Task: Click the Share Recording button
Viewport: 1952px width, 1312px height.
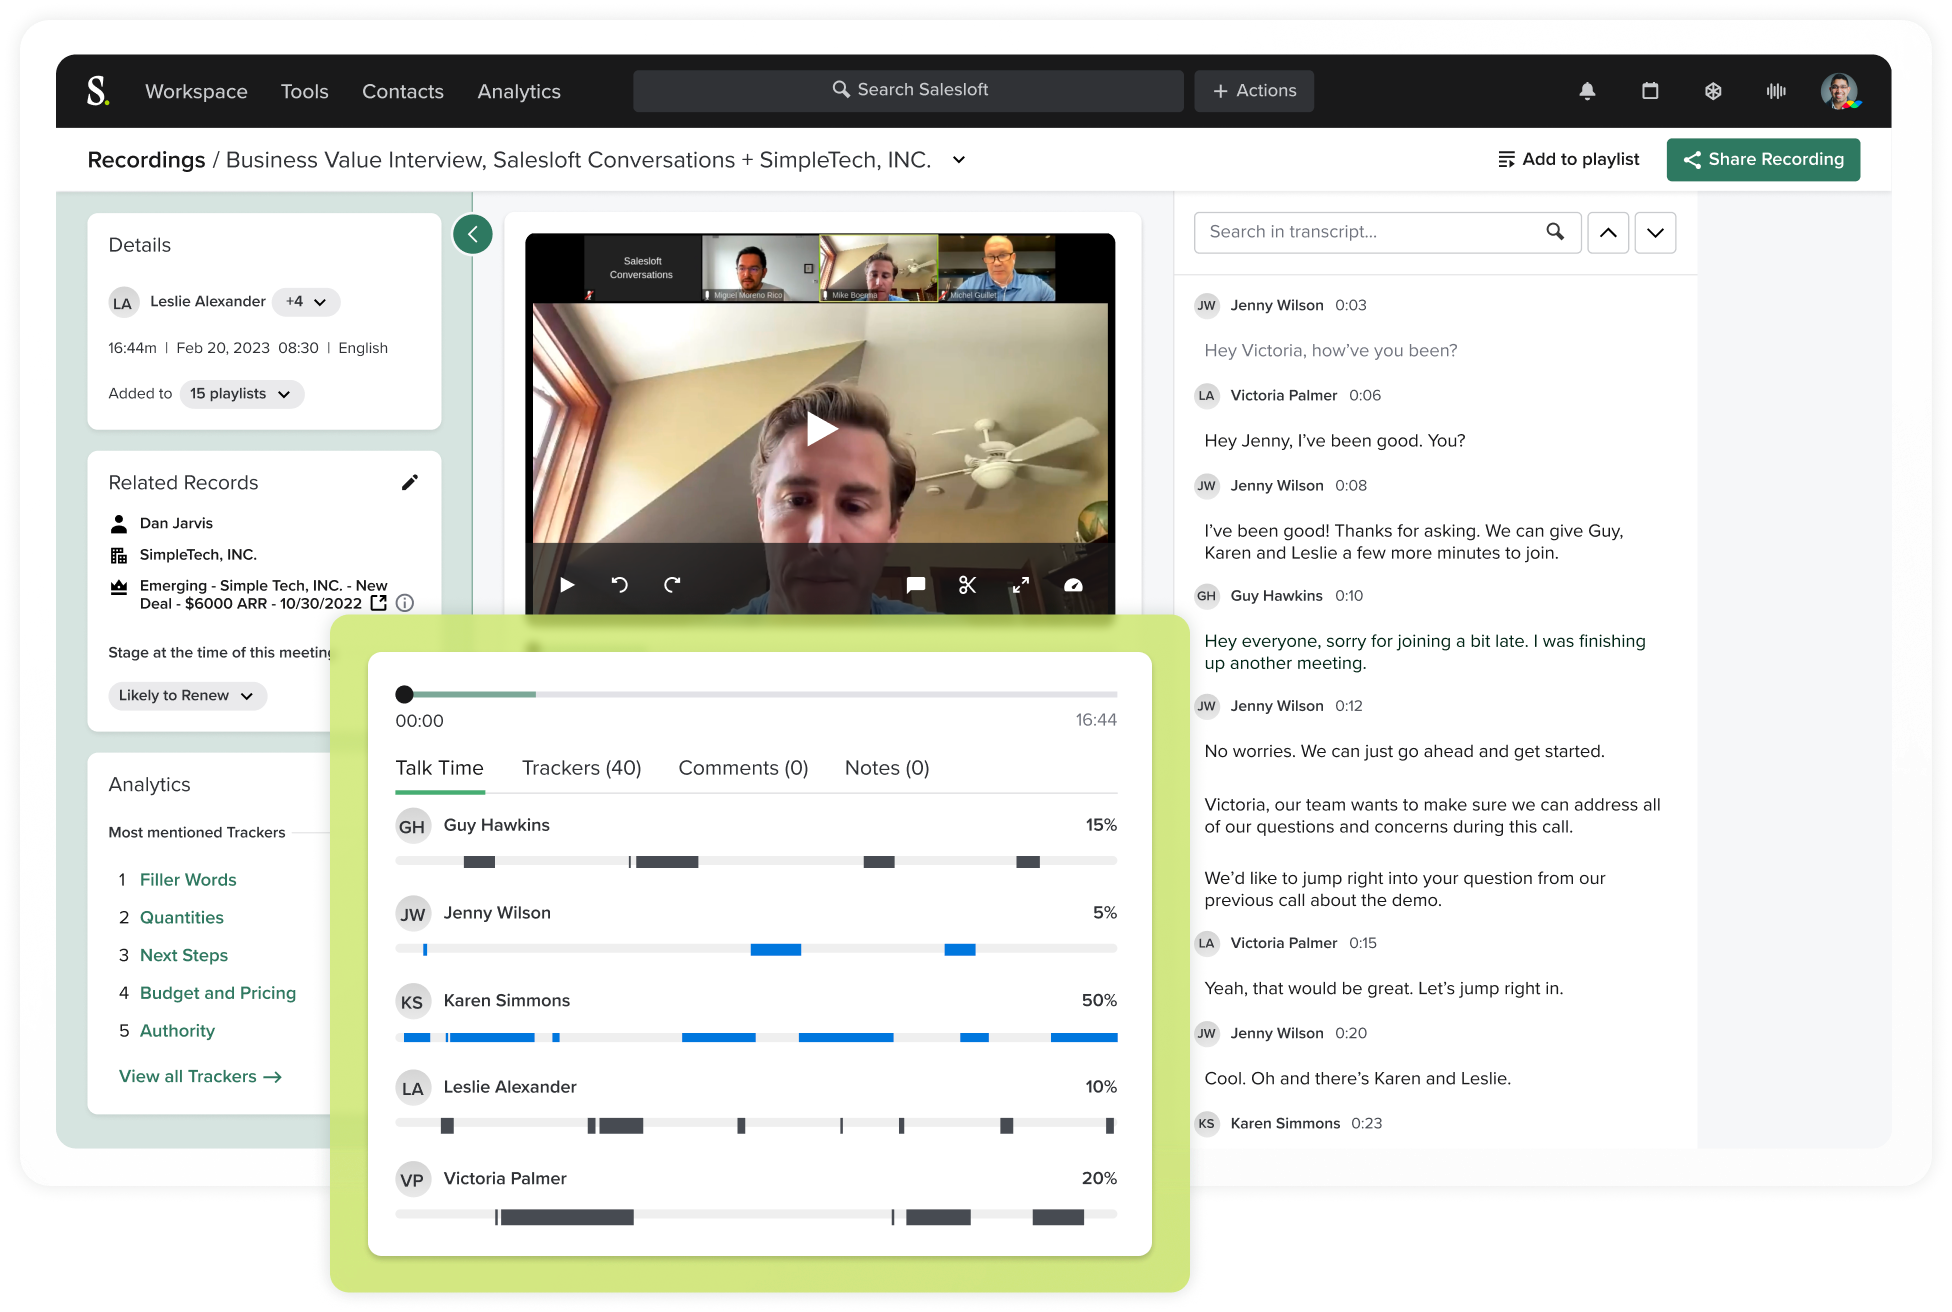Action: point(1763,158)
